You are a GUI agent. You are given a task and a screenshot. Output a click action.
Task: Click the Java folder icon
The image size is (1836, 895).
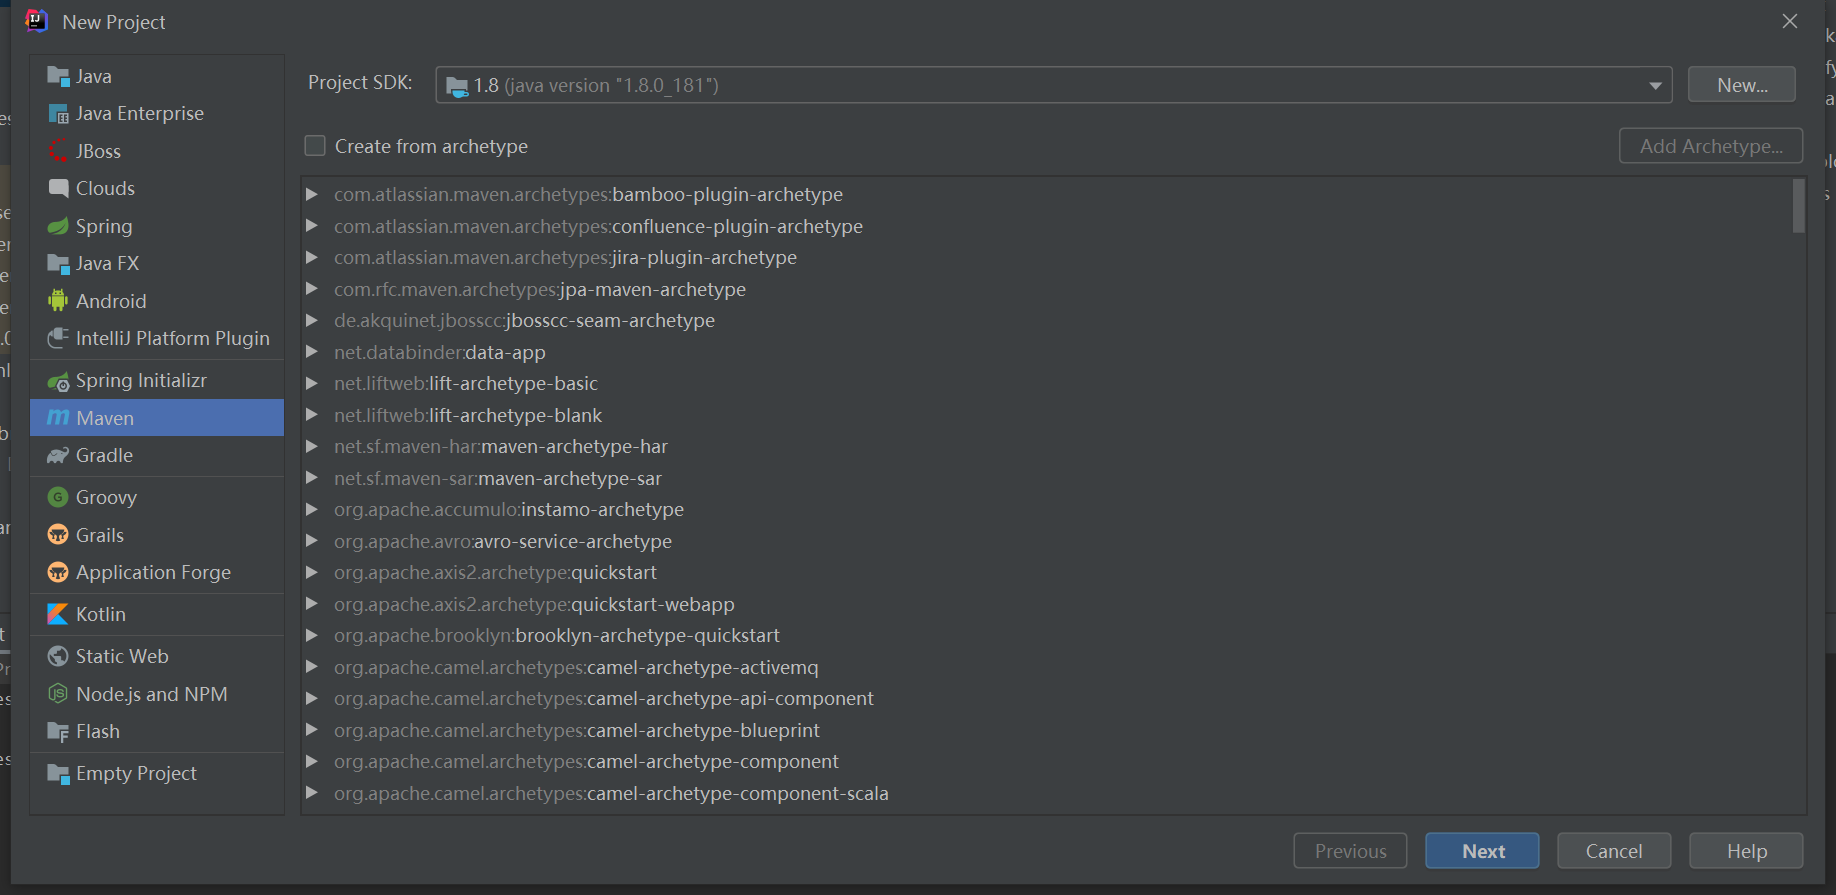58,76
